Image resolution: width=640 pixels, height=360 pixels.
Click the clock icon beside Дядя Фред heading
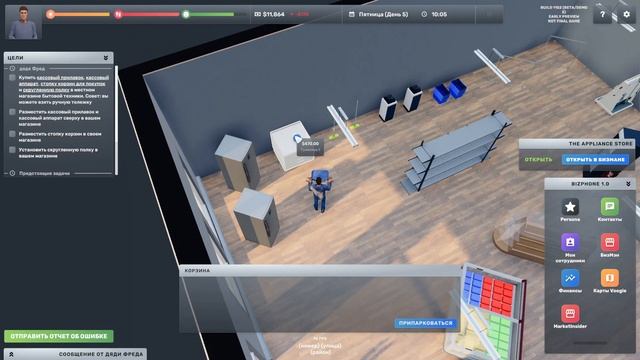[12, 69]
